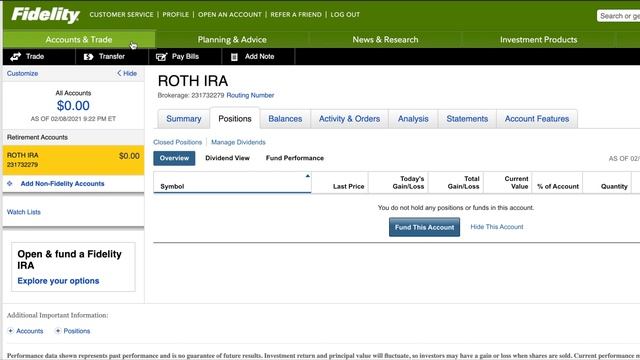The image size is (640, 360).
Task: Select the ROTH IRA account row
Action: pyautogui.click(x=73, y=160)
